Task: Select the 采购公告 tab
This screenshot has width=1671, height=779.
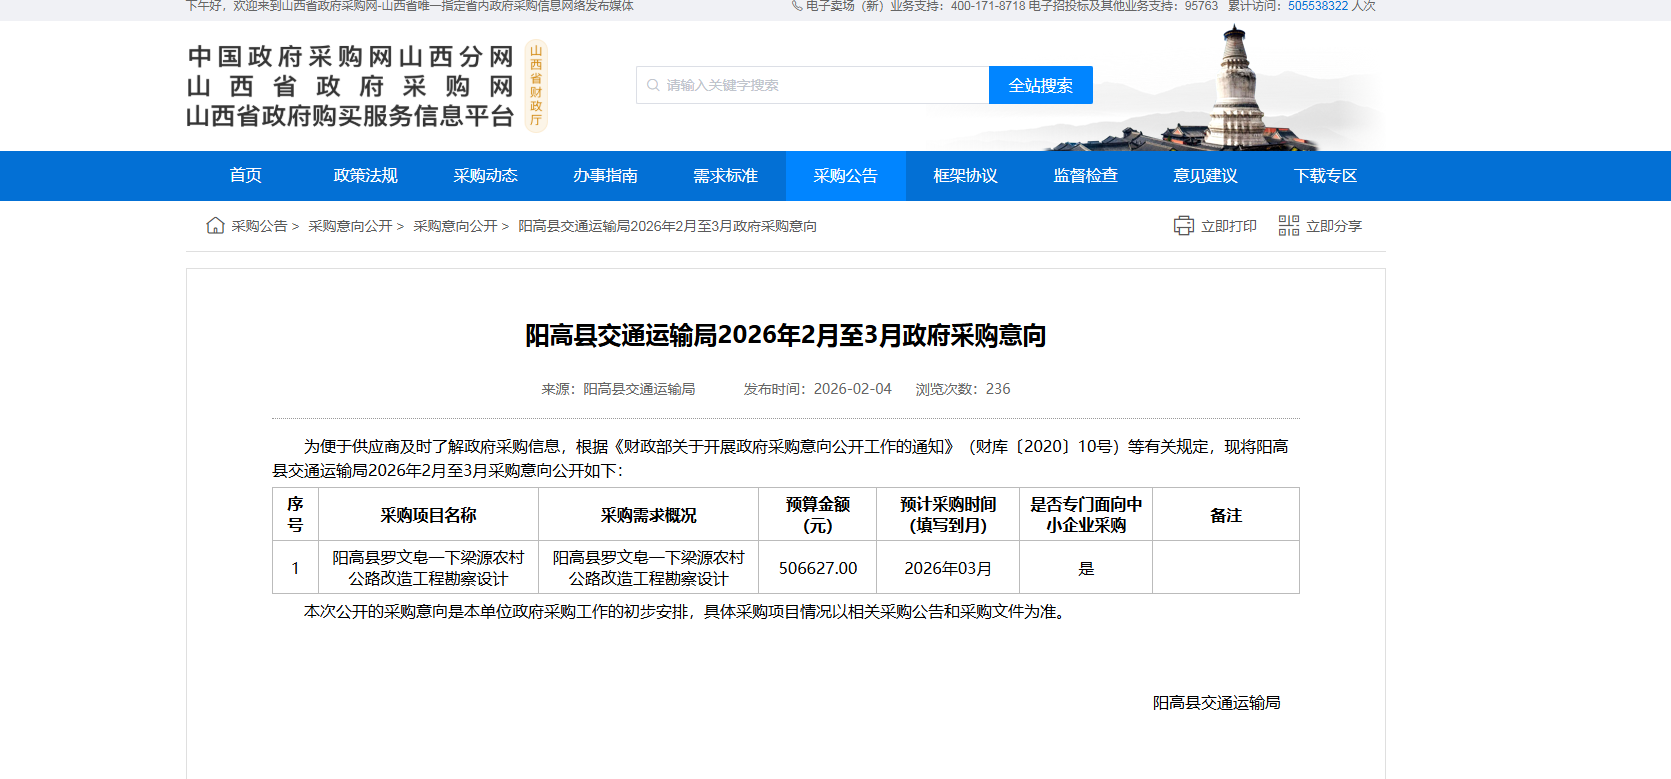Action: pos(846,176)
